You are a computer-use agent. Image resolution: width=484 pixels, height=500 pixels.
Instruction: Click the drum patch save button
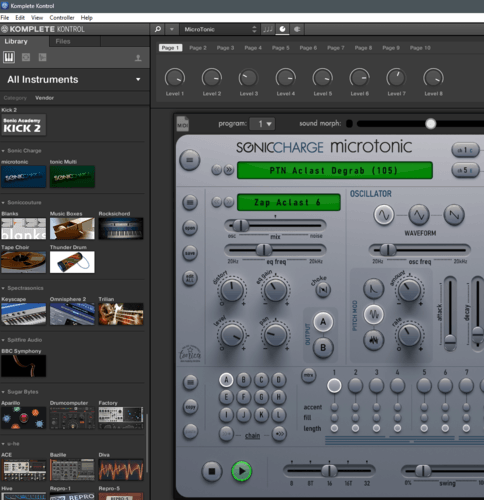tap(190, 253)
